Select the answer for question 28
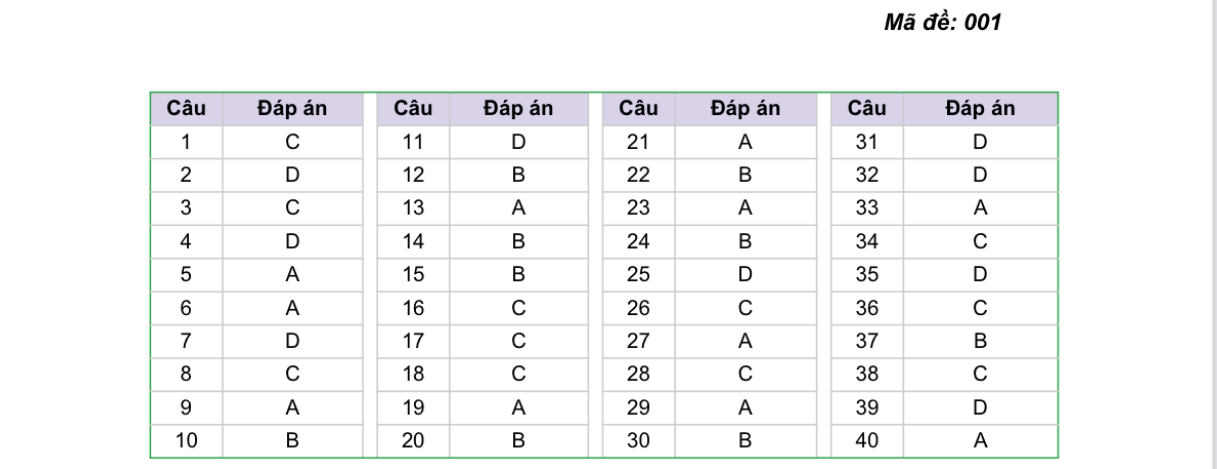 (x=745, y=374)
